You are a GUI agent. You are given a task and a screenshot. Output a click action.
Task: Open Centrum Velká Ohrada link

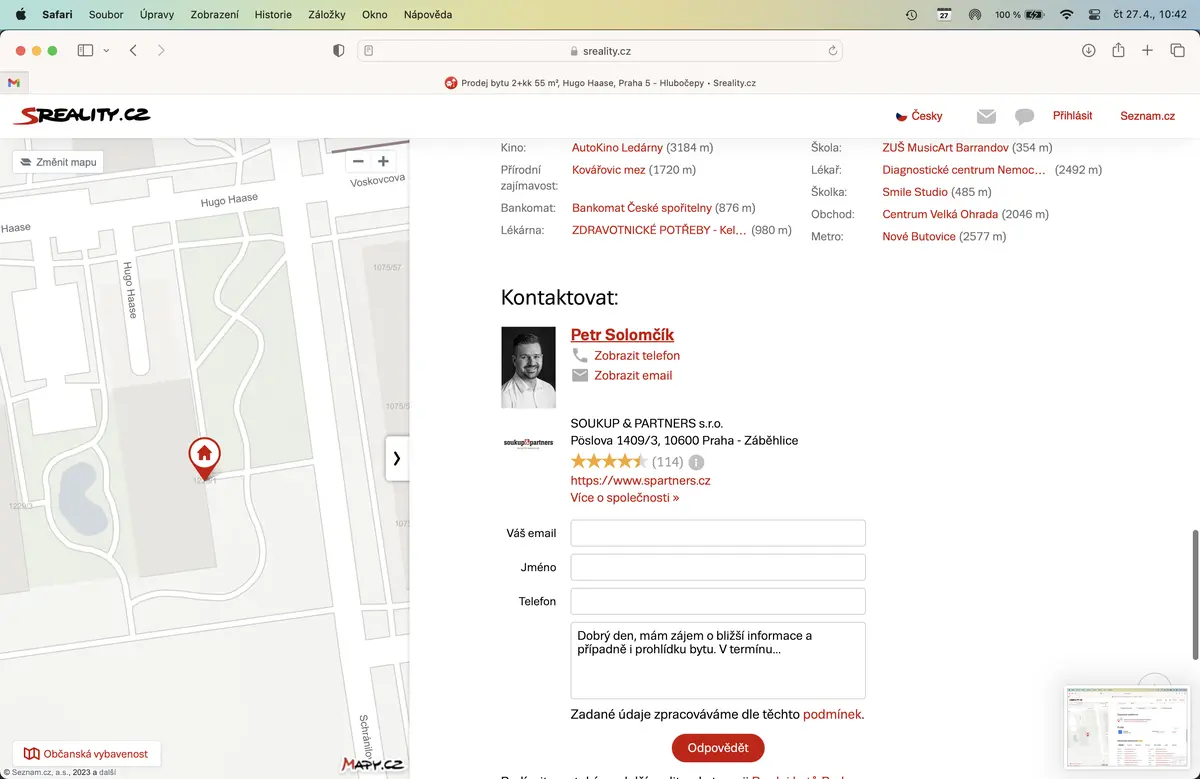click(x=940, y=214)
